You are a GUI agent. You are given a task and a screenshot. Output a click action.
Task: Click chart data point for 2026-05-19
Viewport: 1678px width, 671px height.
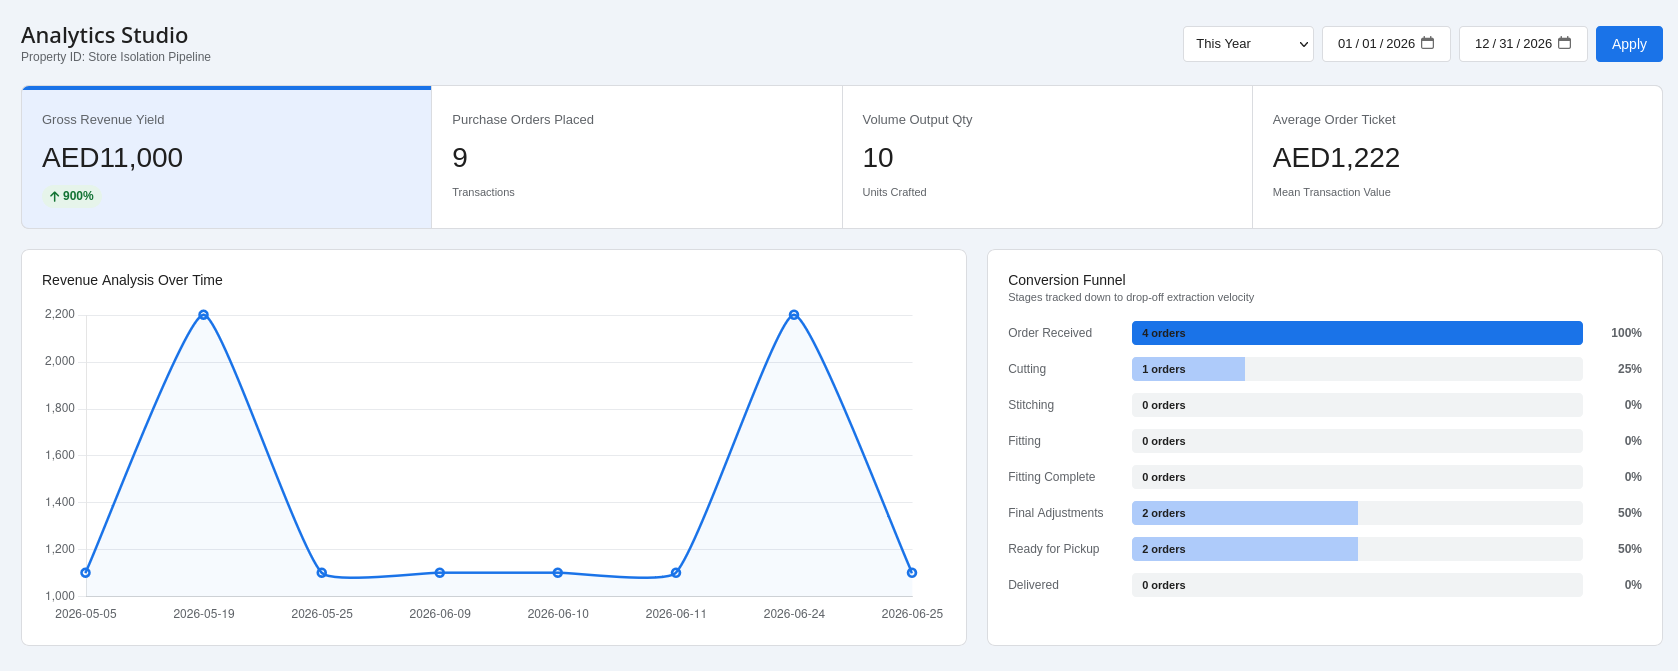[x=203, y=315]
